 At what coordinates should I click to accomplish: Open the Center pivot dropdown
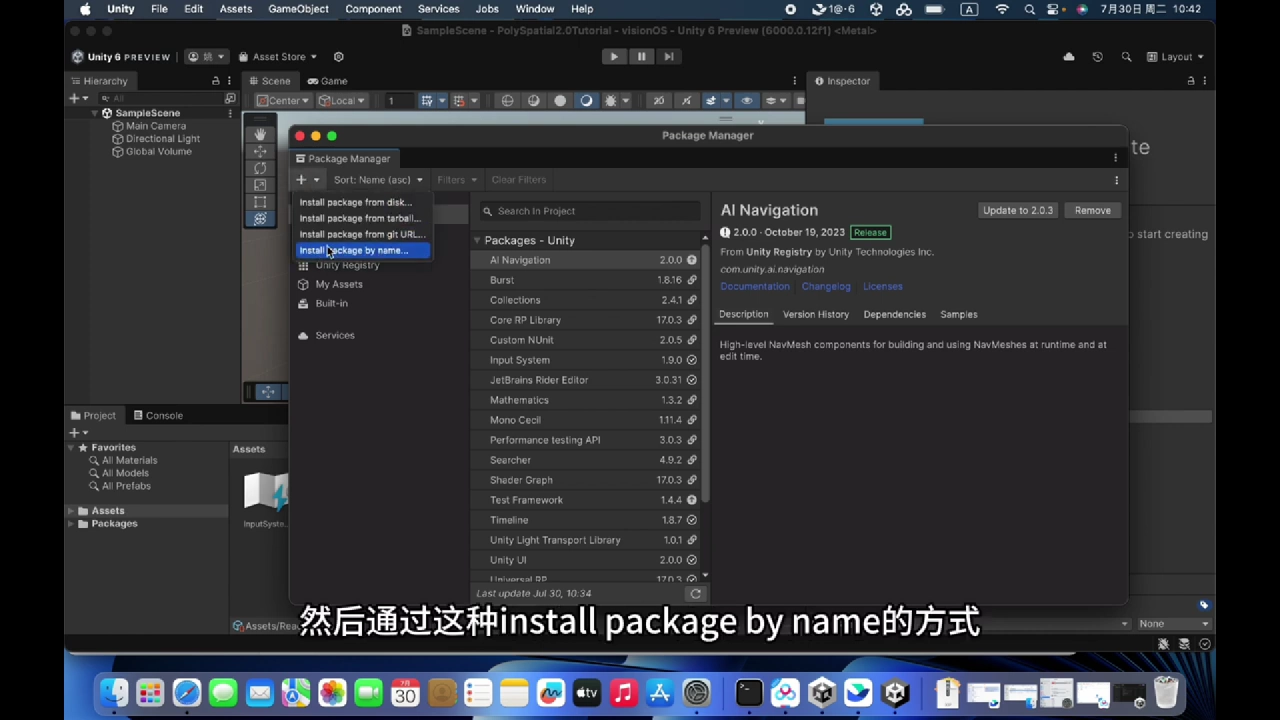(283, 100)
